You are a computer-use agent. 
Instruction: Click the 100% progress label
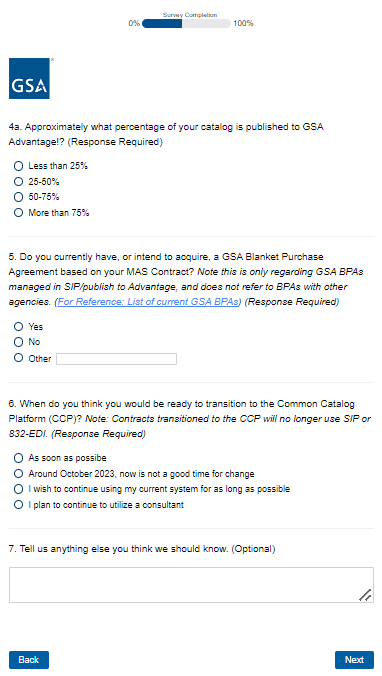coord(243,24)
